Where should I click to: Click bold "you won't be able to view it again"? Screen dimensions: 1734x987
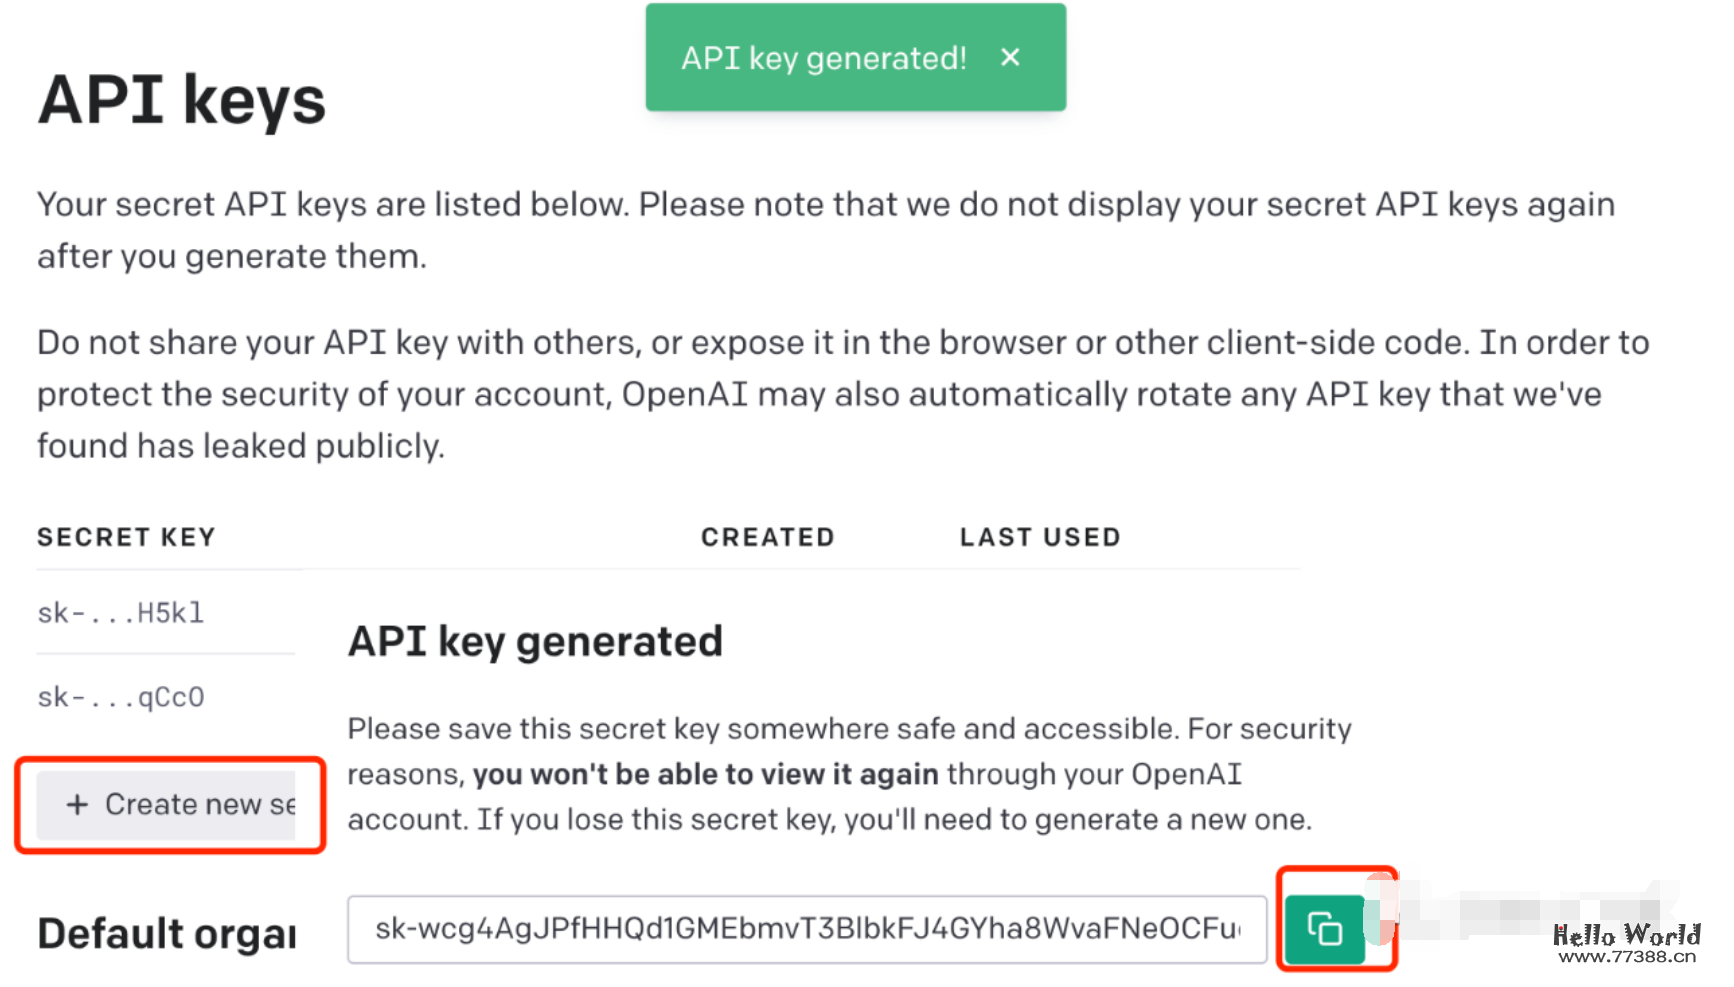(x=705, y=775)
